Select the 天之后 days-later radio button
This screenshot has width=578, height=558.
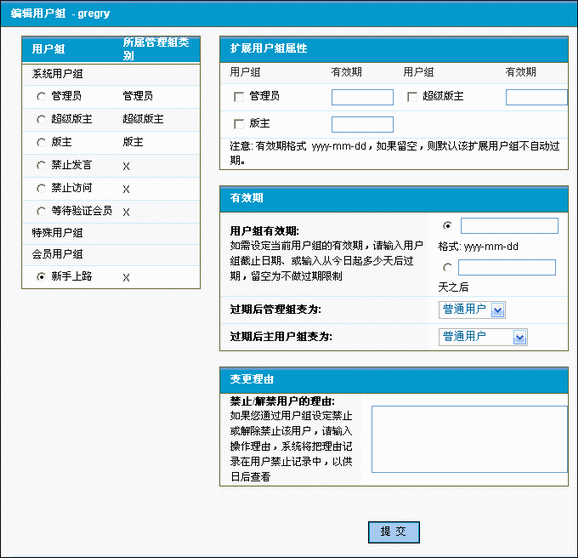[447, 267]
